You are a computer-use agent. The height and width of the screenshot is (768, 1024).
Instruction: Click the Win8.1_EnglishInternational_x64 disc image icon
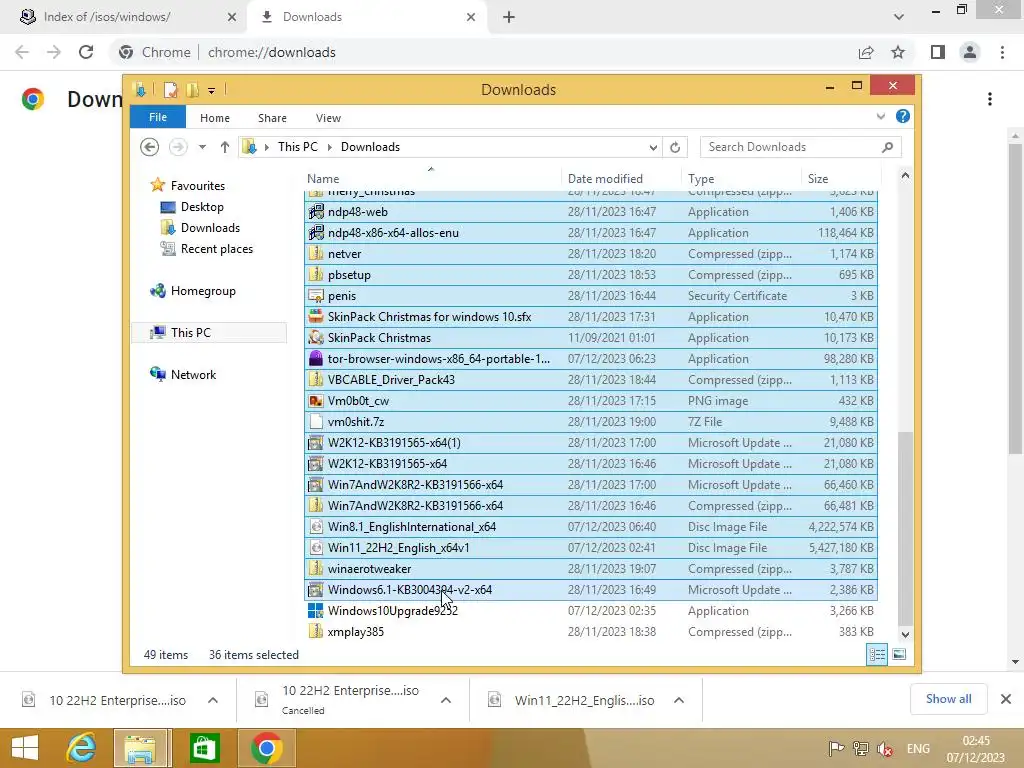[x=315, y=526]
